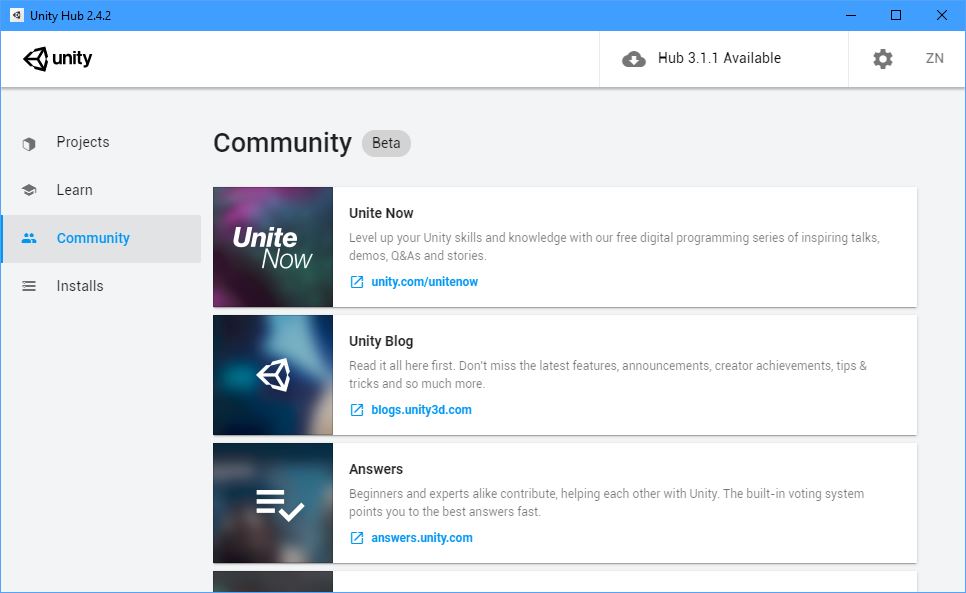The height and width of the screenshot is (593, 966).
Task: Click external link icon beside unity.com/unitenow
Action: tap(357, 282)
